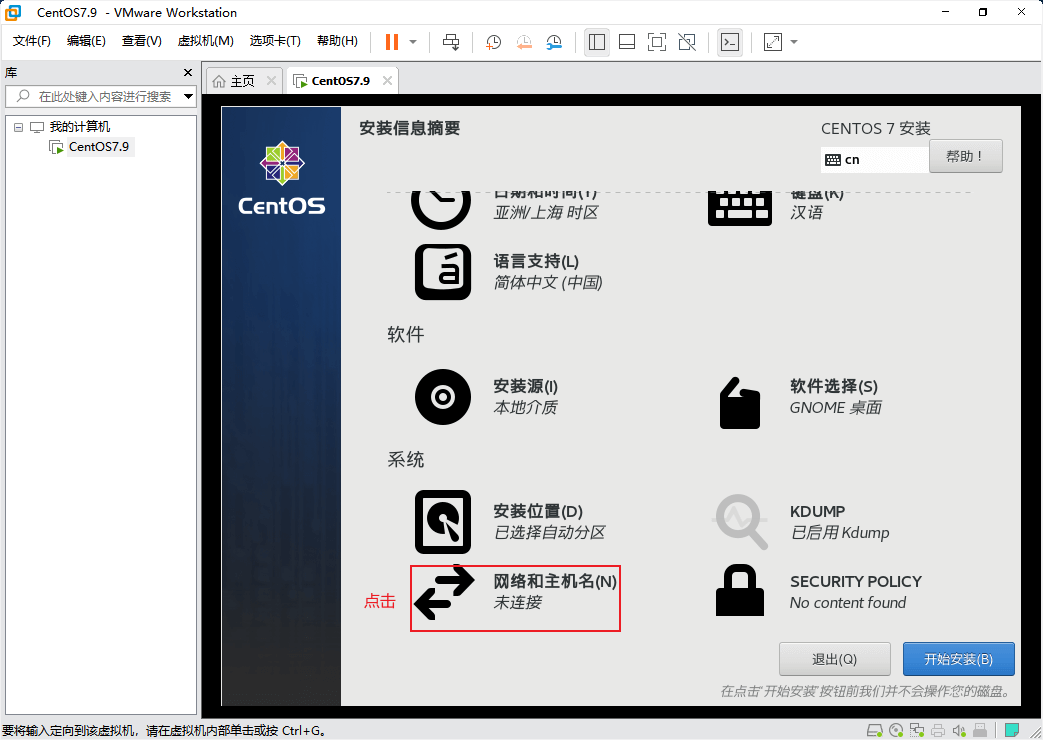Click the No content found text

(847, 602)
